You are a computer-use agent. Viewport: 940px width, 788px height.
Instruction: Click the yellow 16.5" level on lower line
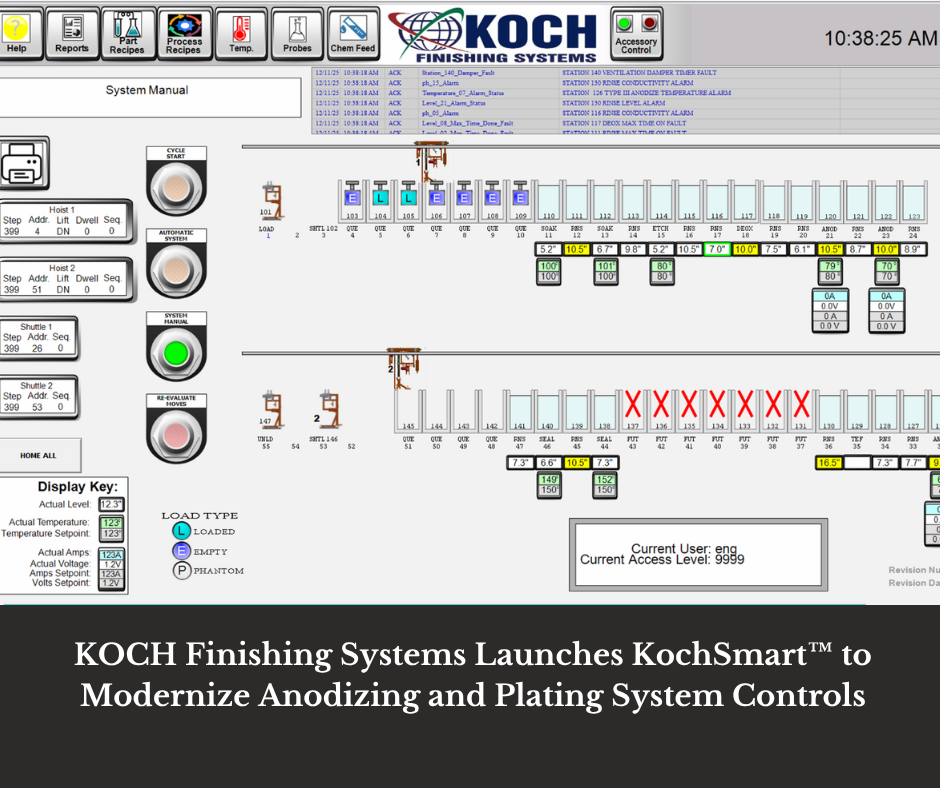829,463
